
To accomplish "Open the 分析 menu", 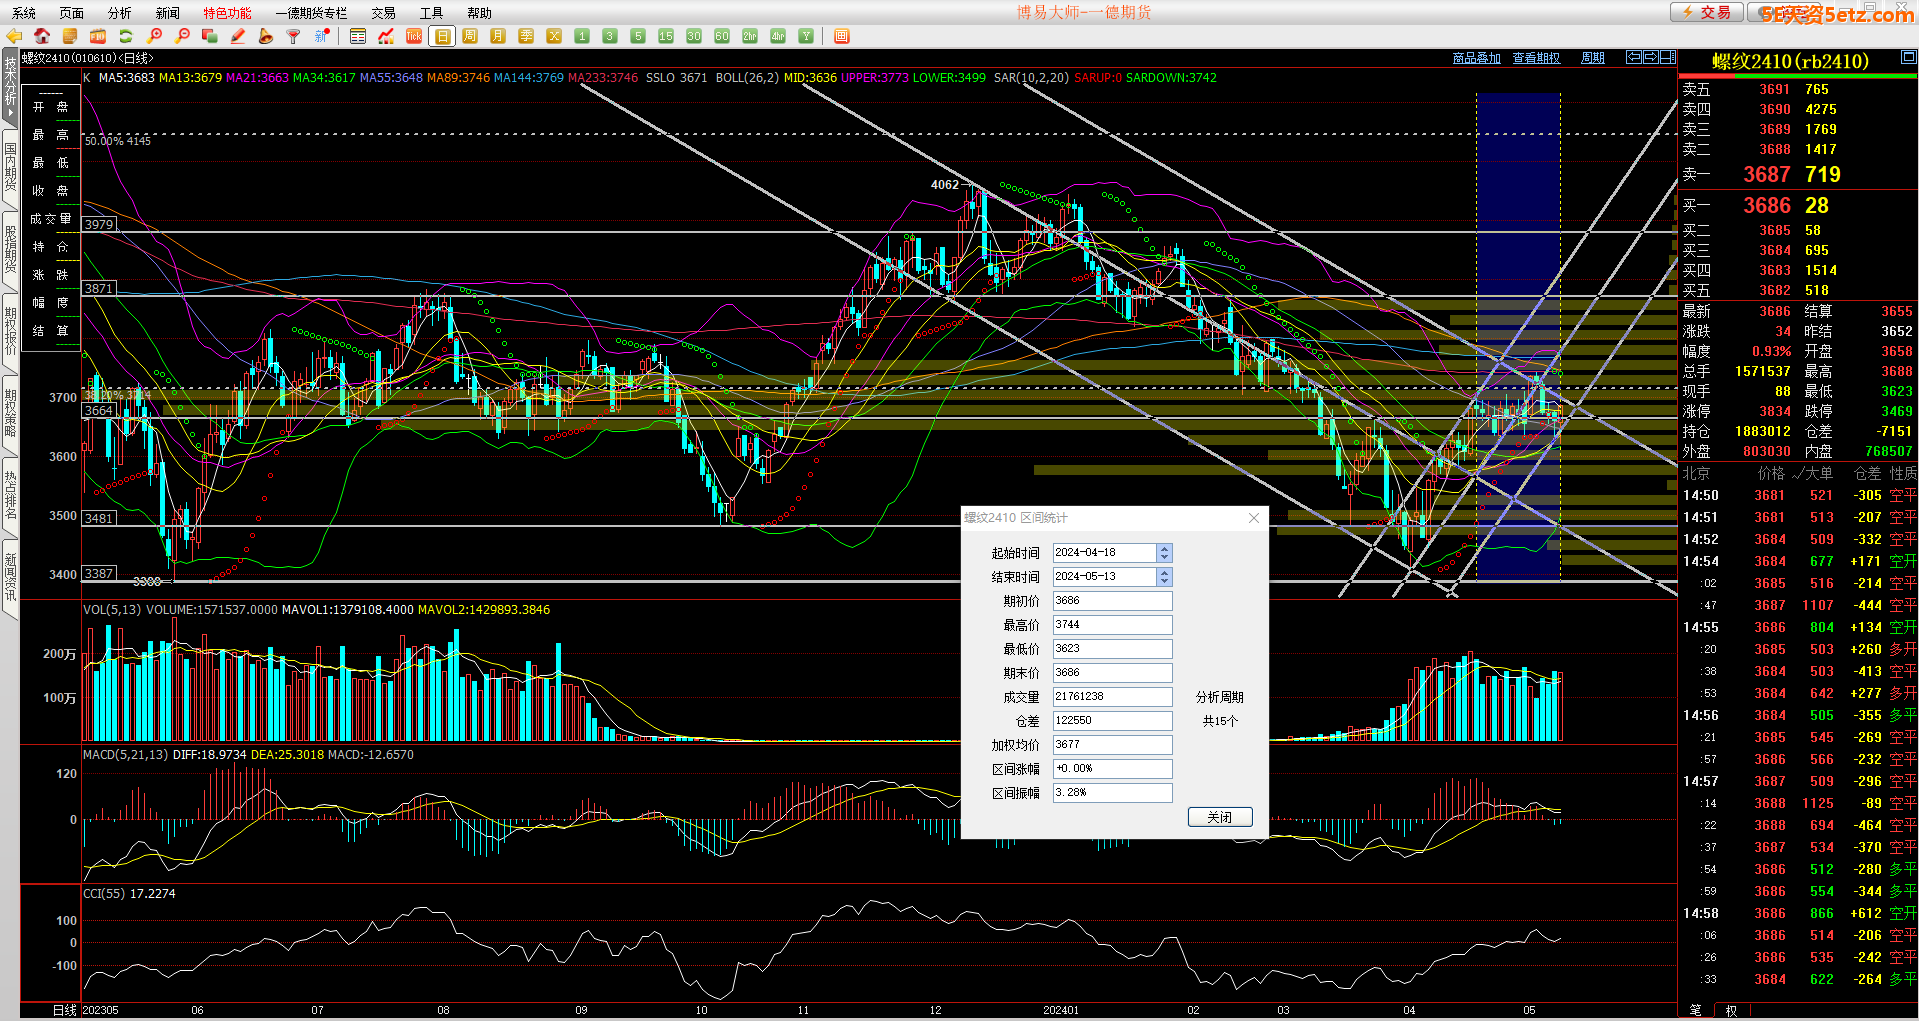I will point(120,13).
